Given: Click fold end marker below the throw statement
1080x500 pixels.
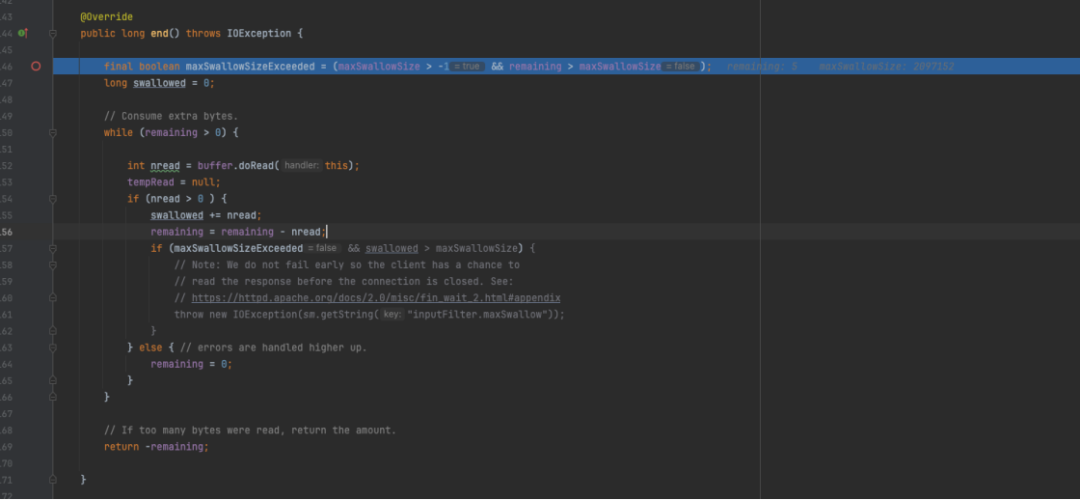Looking at the screenshot, I should pos(52,331).
